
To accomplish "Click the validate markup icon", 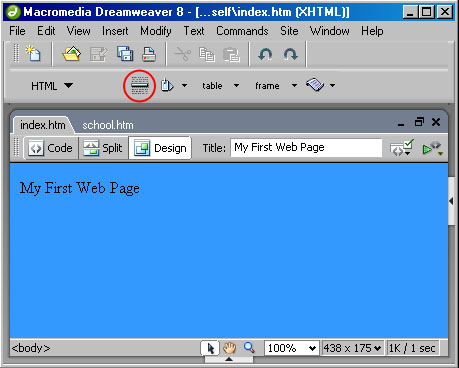I will click(x=402, y=148).
